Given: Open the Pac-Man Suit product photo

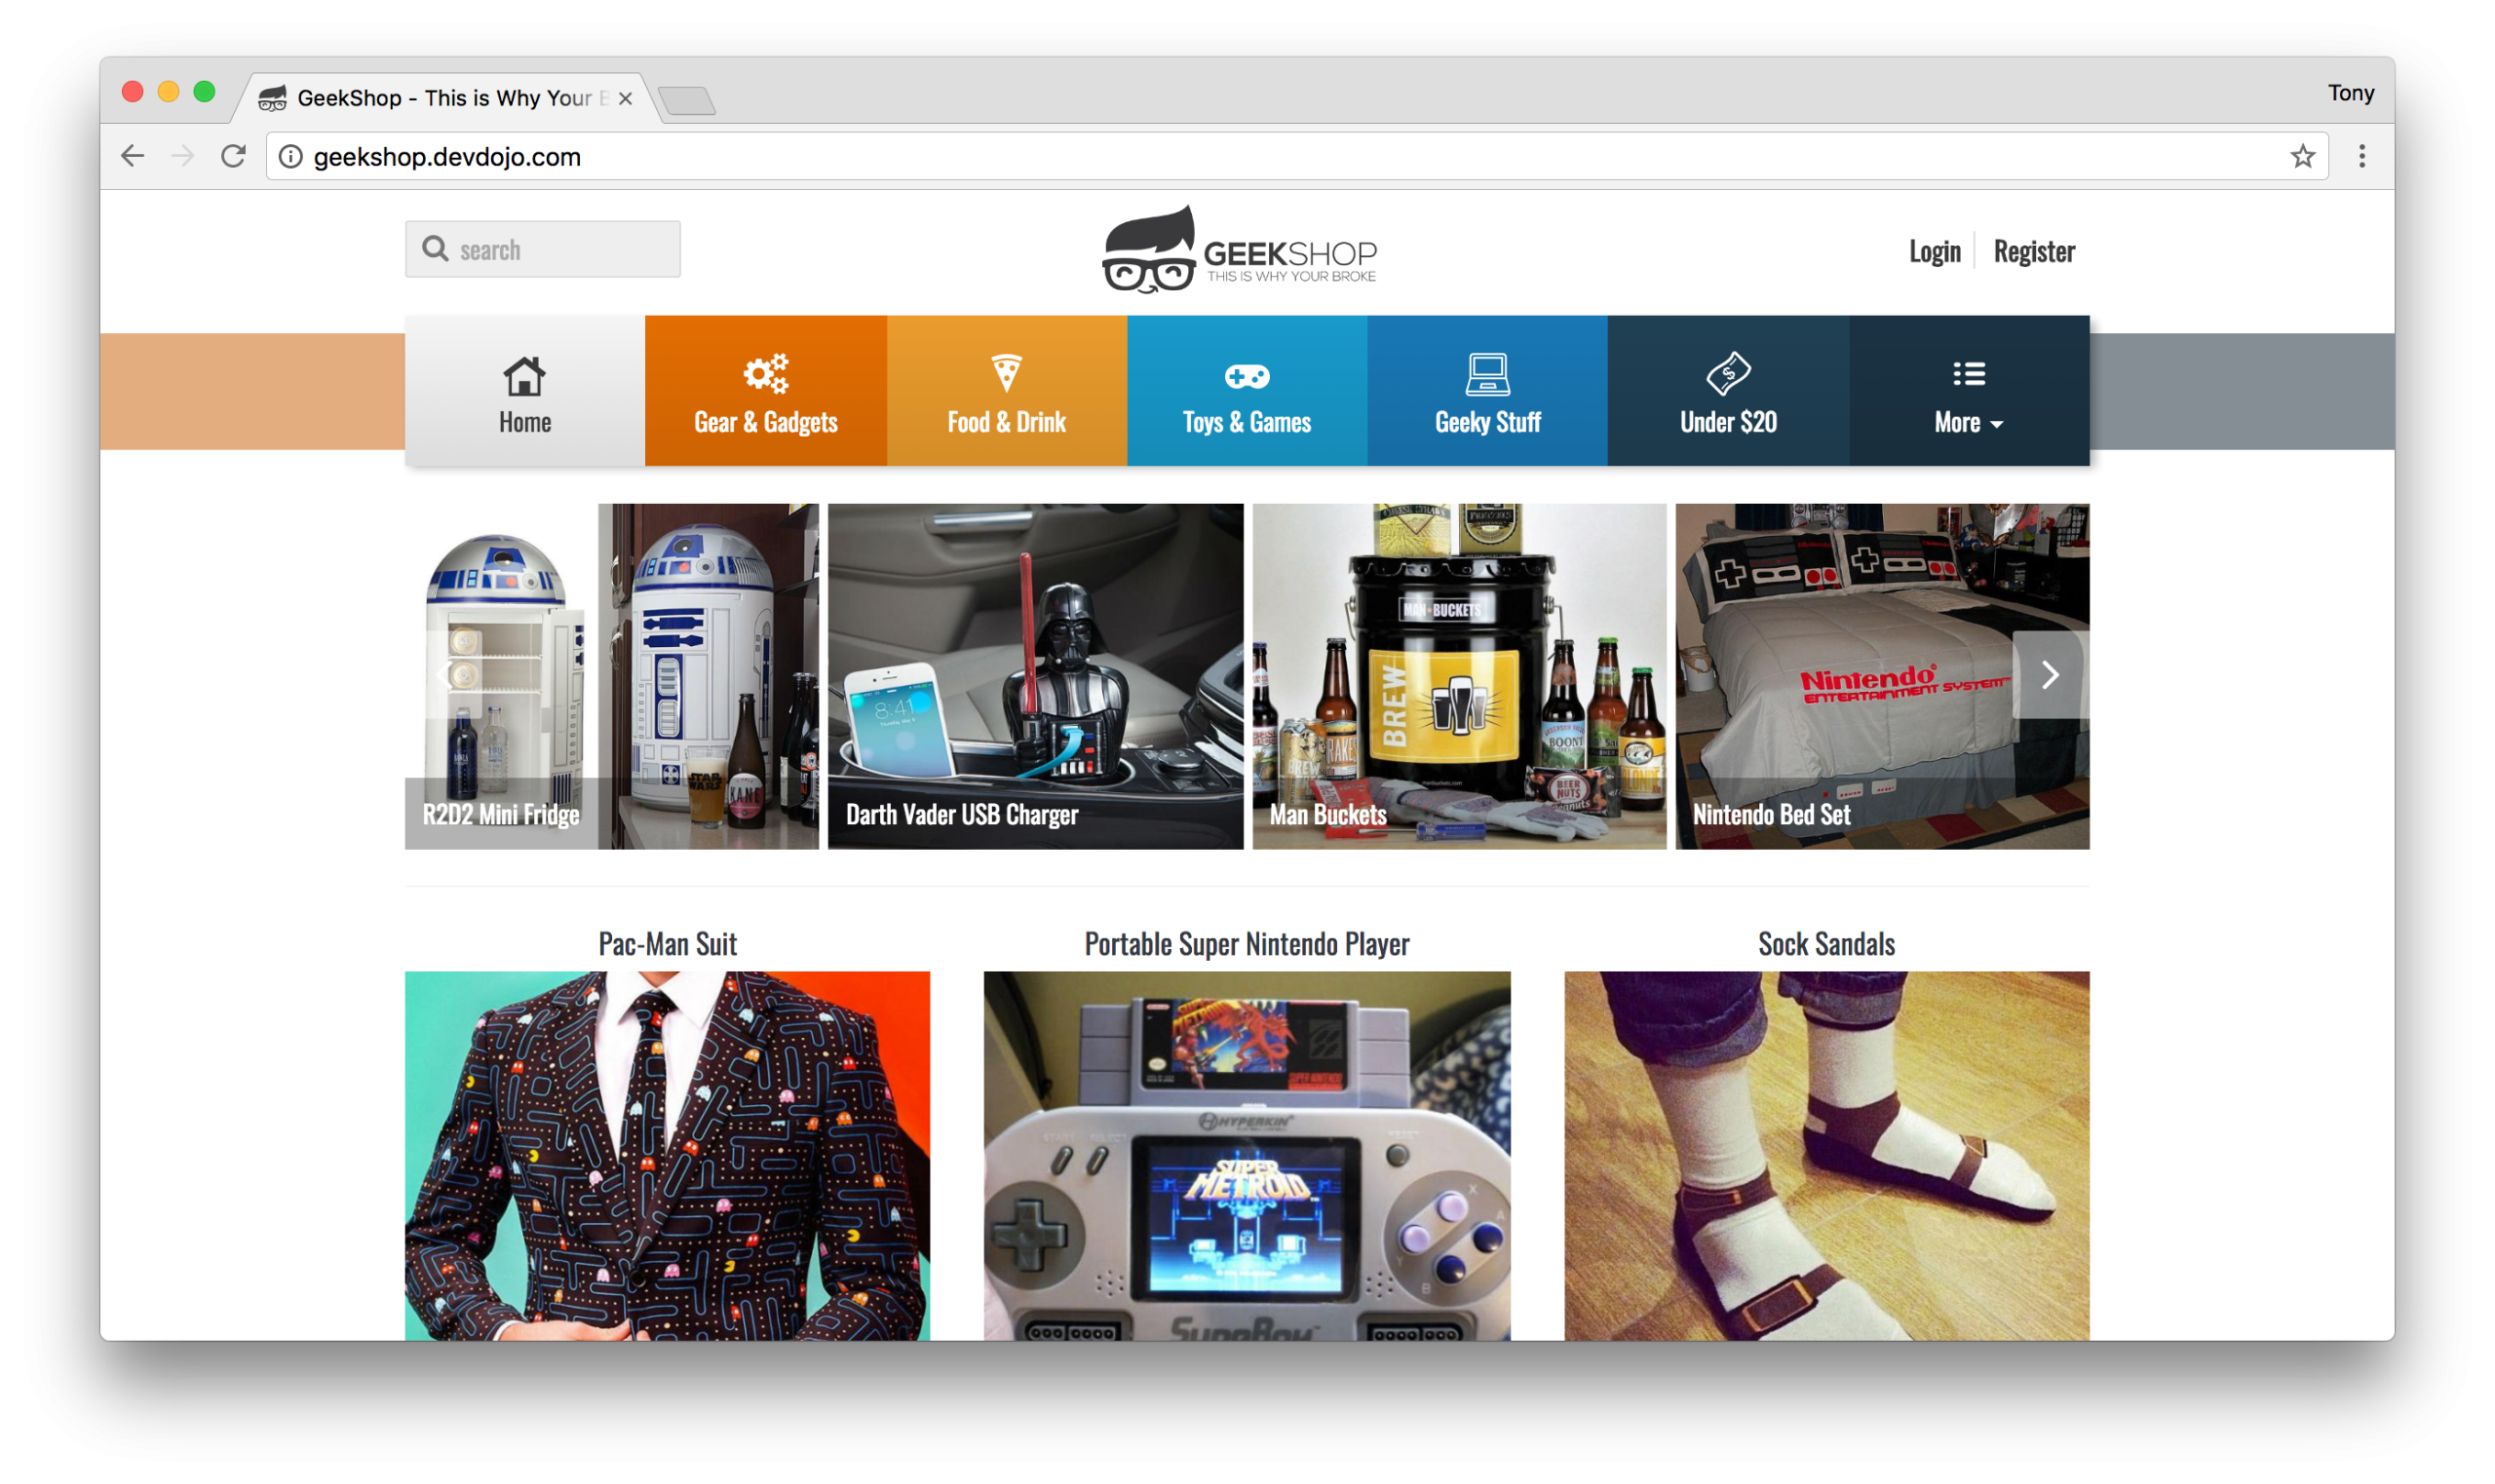Looking at the screenshot, I should 667,1155.
